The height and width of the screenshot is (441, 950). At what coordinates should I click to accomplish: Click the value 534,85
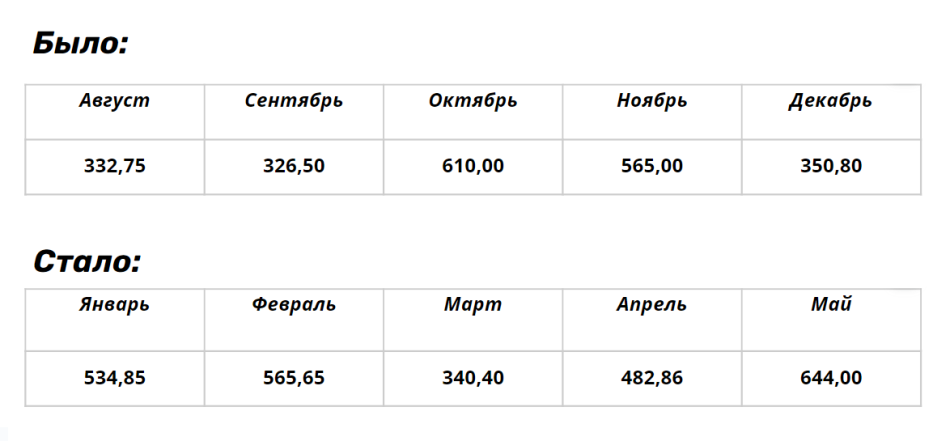115,378
